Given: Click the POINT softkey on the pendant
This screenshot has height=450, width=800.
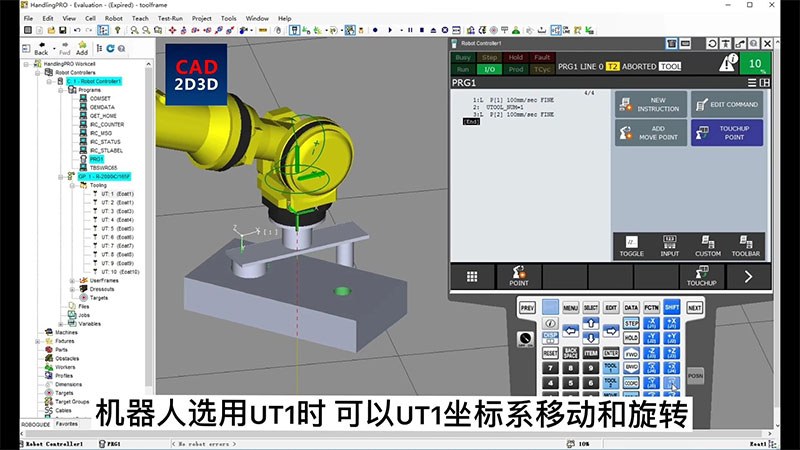Looking at the screenshot, I should (518, 276).
